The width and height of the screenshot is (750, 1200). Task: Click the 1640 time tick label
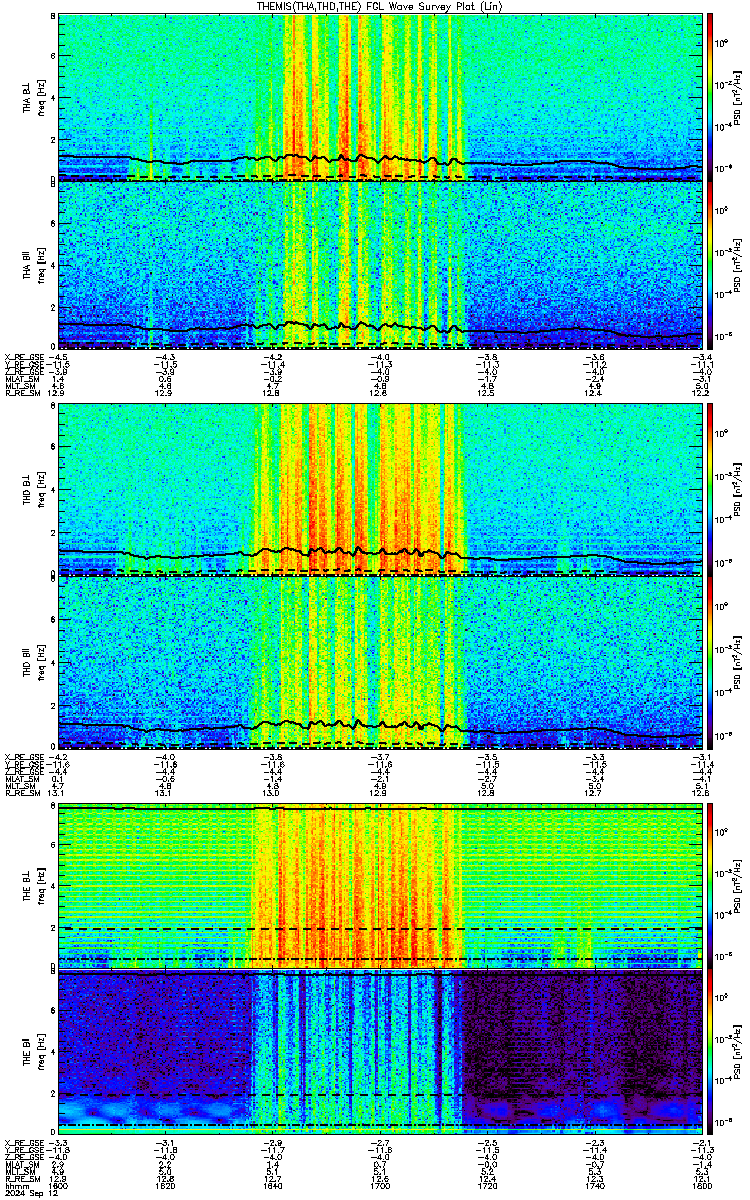tap(273, 1185)
